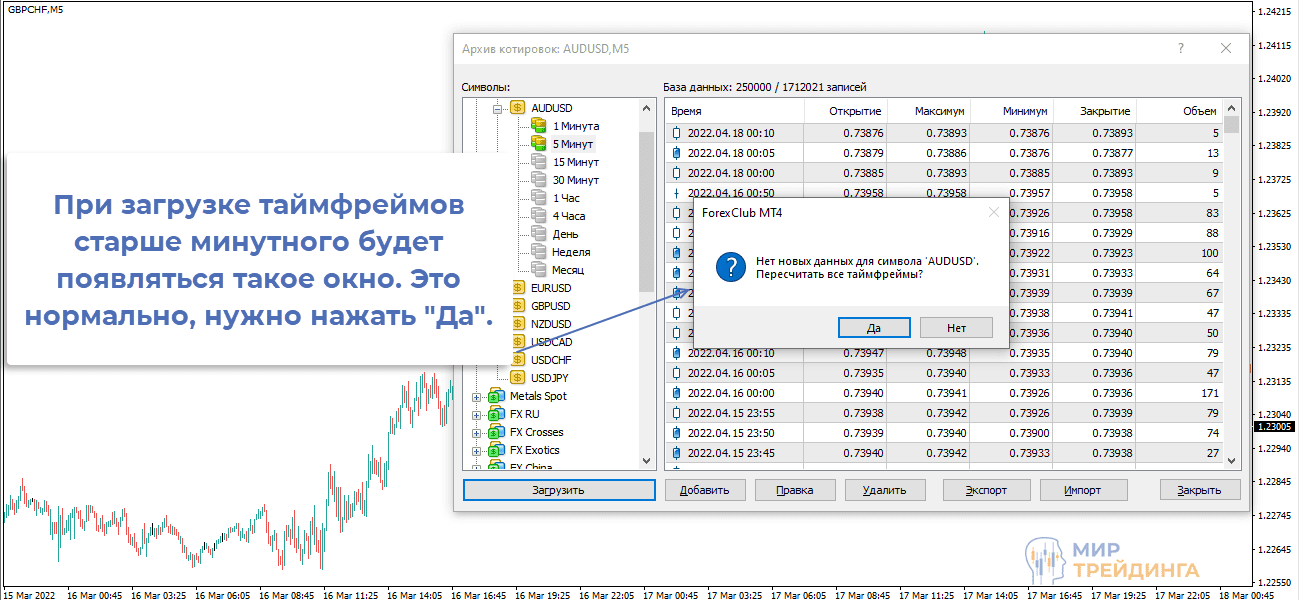Click the EURUSD currency symbol icon
1300x600 pixels.
coord(518,288)
